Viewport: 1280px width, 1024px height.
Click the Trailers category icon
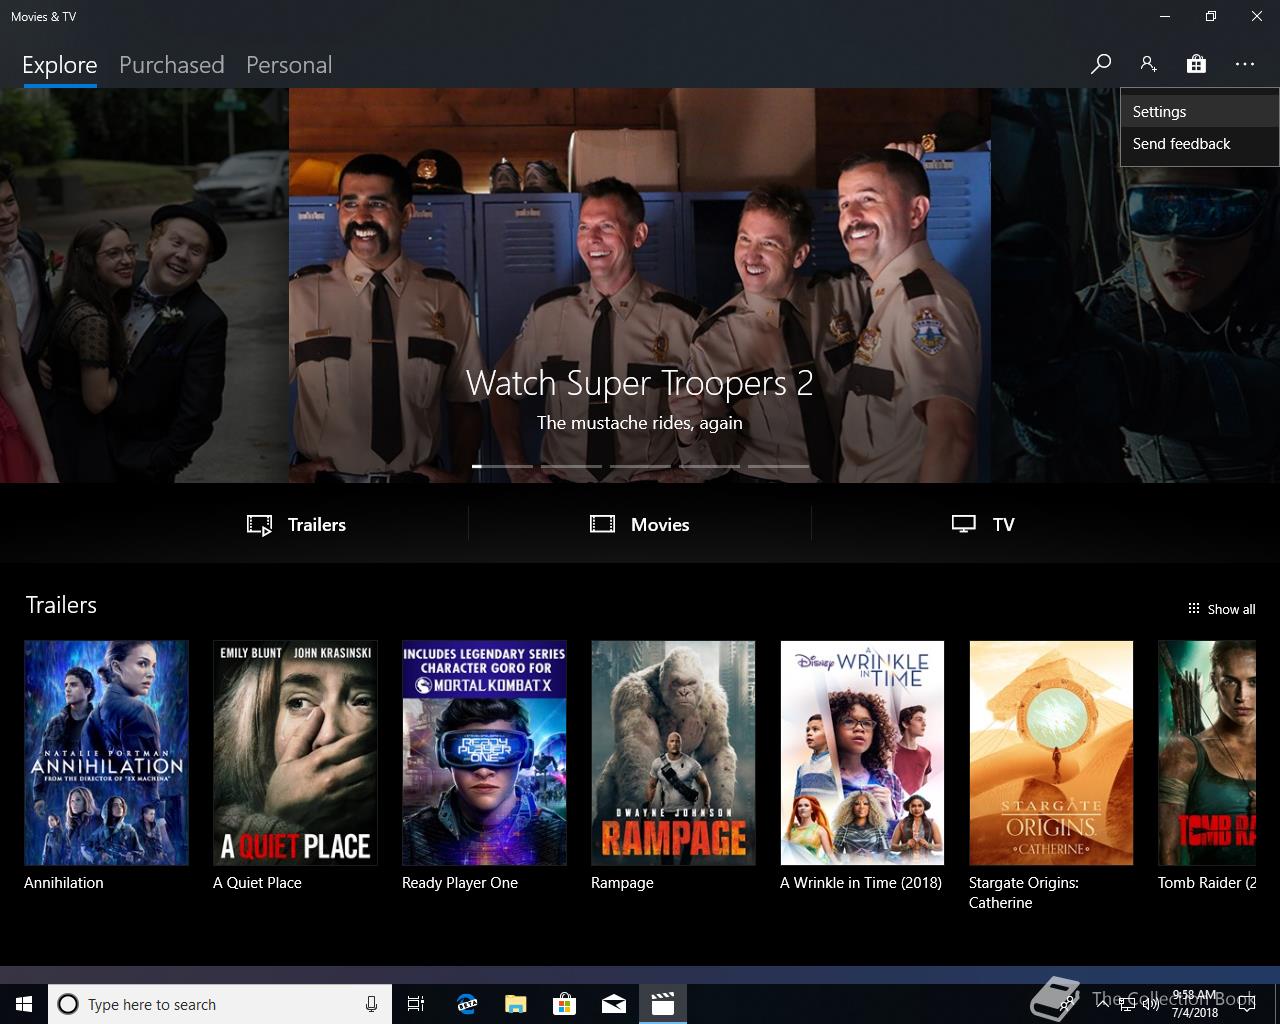coord(260,525)
